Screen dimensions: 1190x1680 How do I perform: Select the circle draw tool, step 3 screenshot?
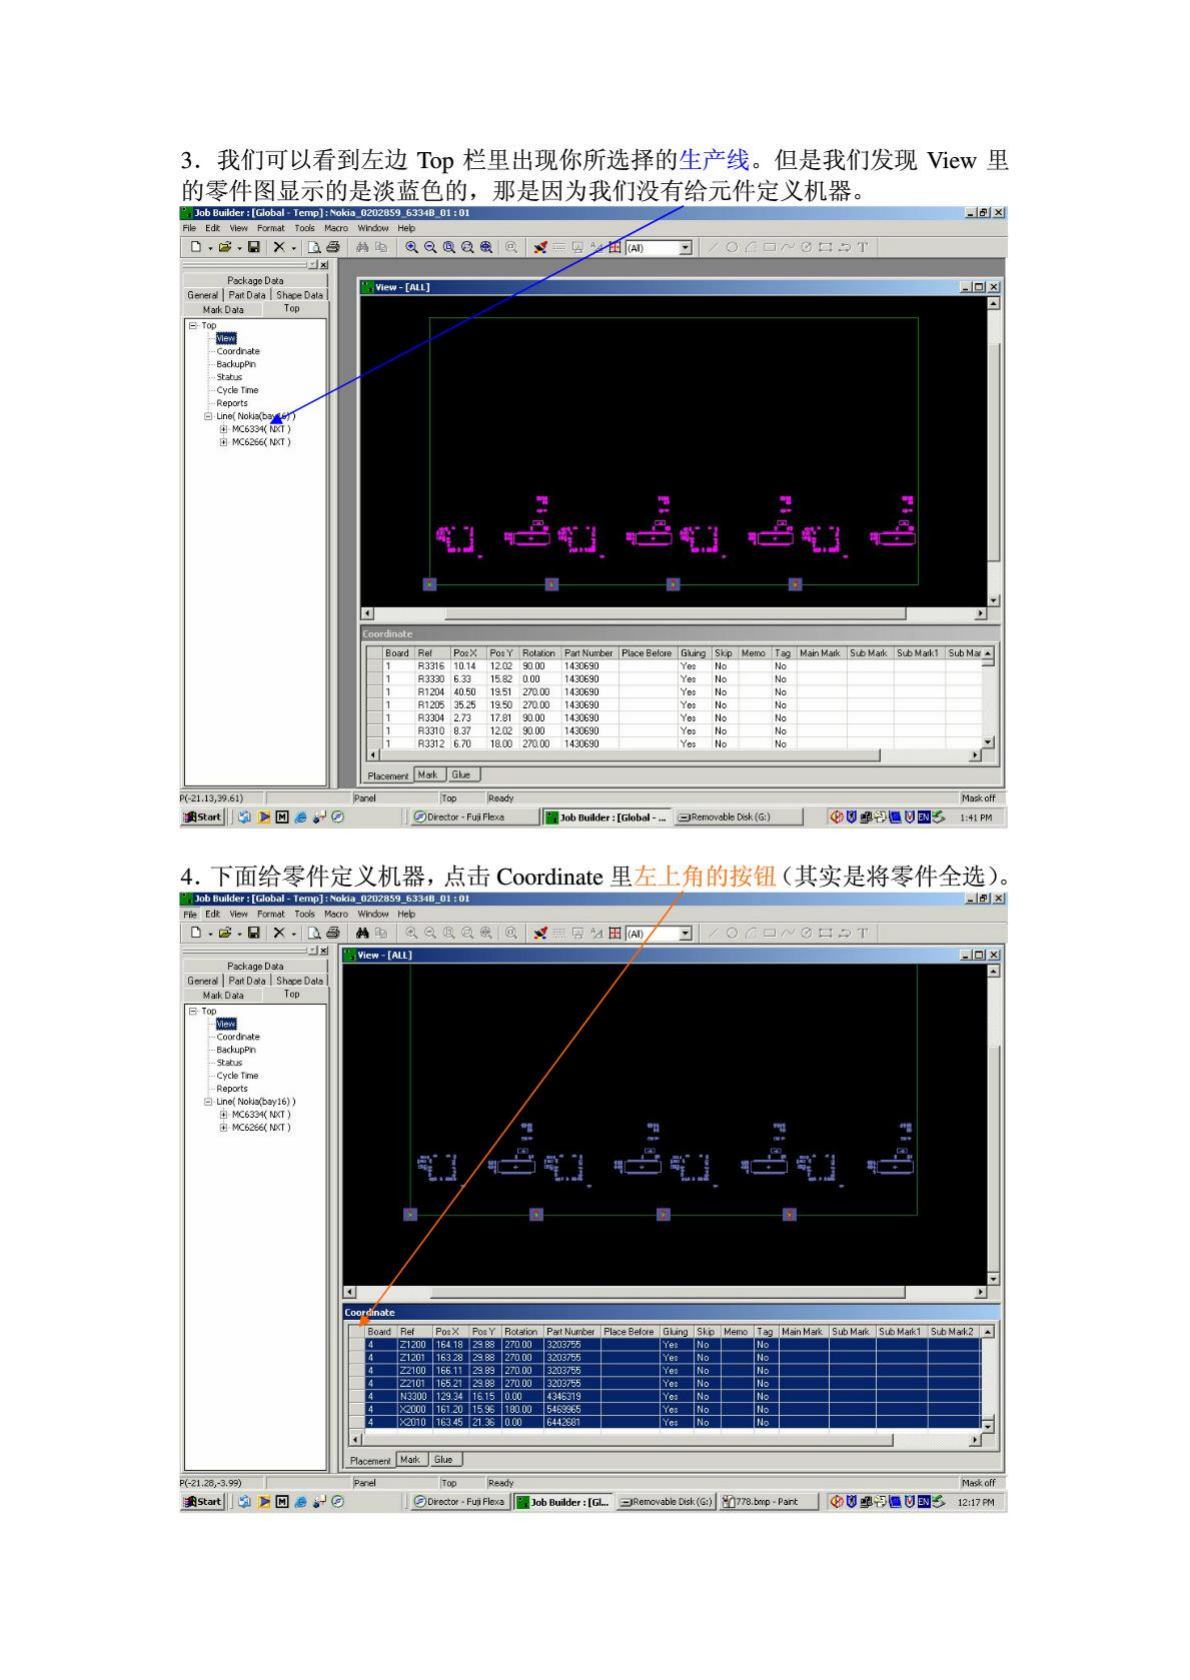pyautogui.click(x=732, y=247)
